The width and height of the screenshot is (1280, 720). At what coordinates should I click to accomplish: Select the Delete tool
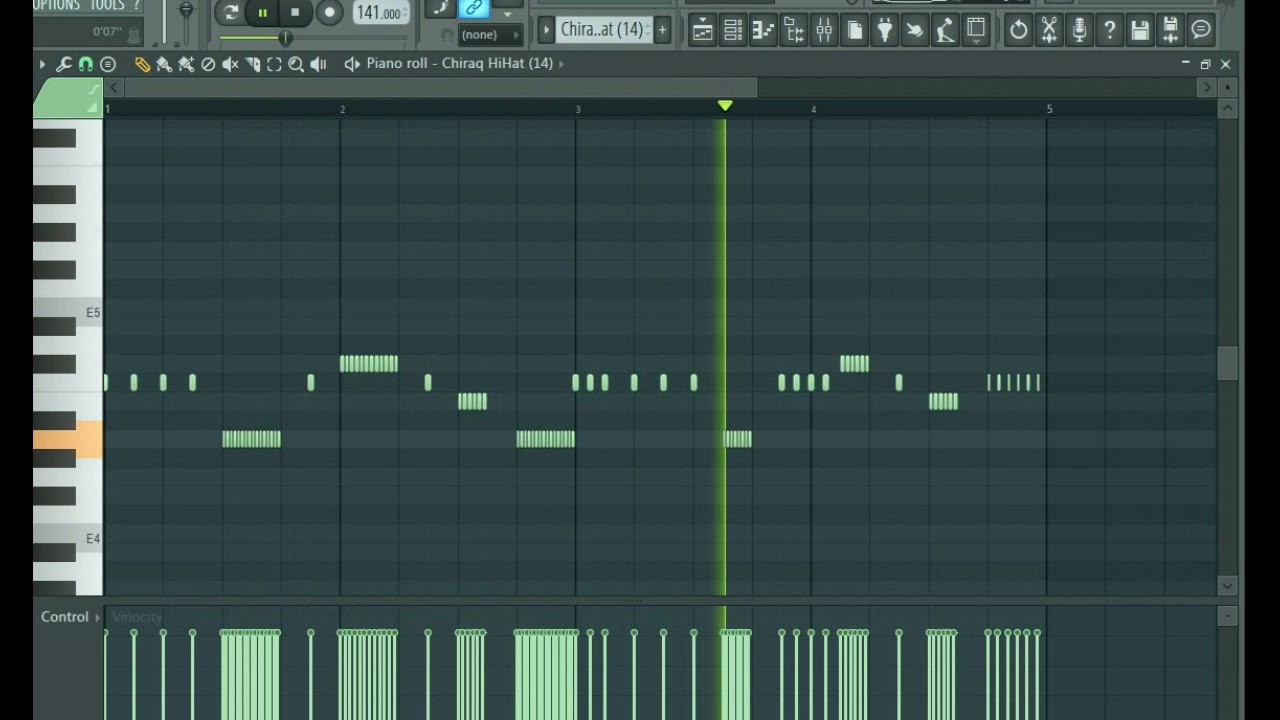tap(208, 64)
